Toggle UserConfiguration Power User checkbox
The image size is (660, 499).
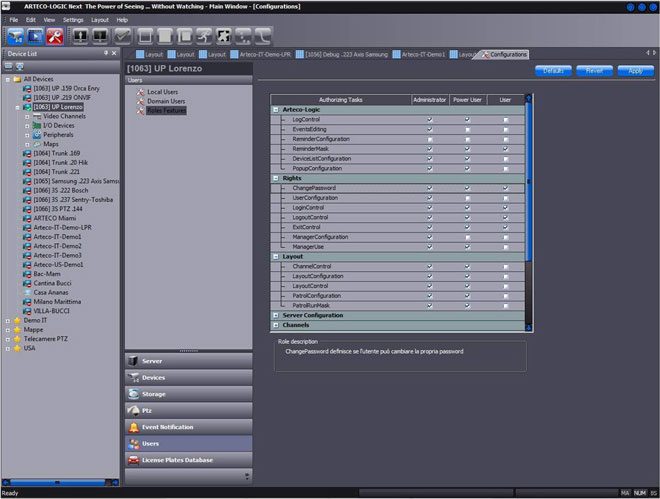468,198
